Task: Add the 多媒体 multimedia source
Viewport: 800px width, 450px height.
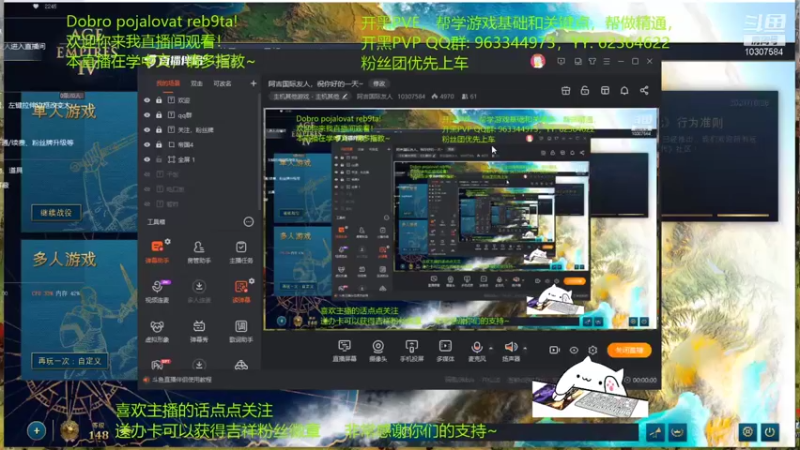Action: [x=445, y=351]
